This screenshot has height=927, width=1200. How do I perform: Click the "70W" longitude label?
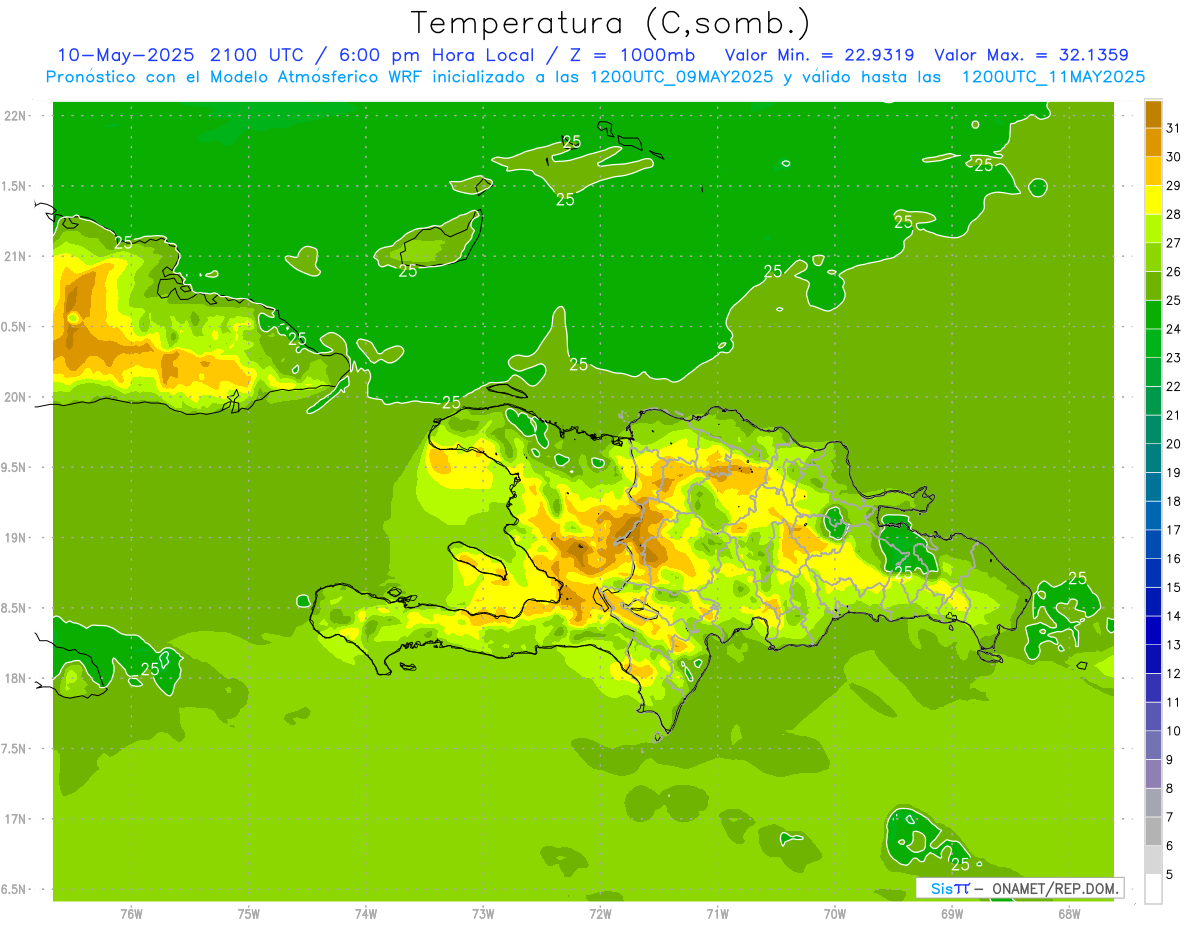pos(835,914)
